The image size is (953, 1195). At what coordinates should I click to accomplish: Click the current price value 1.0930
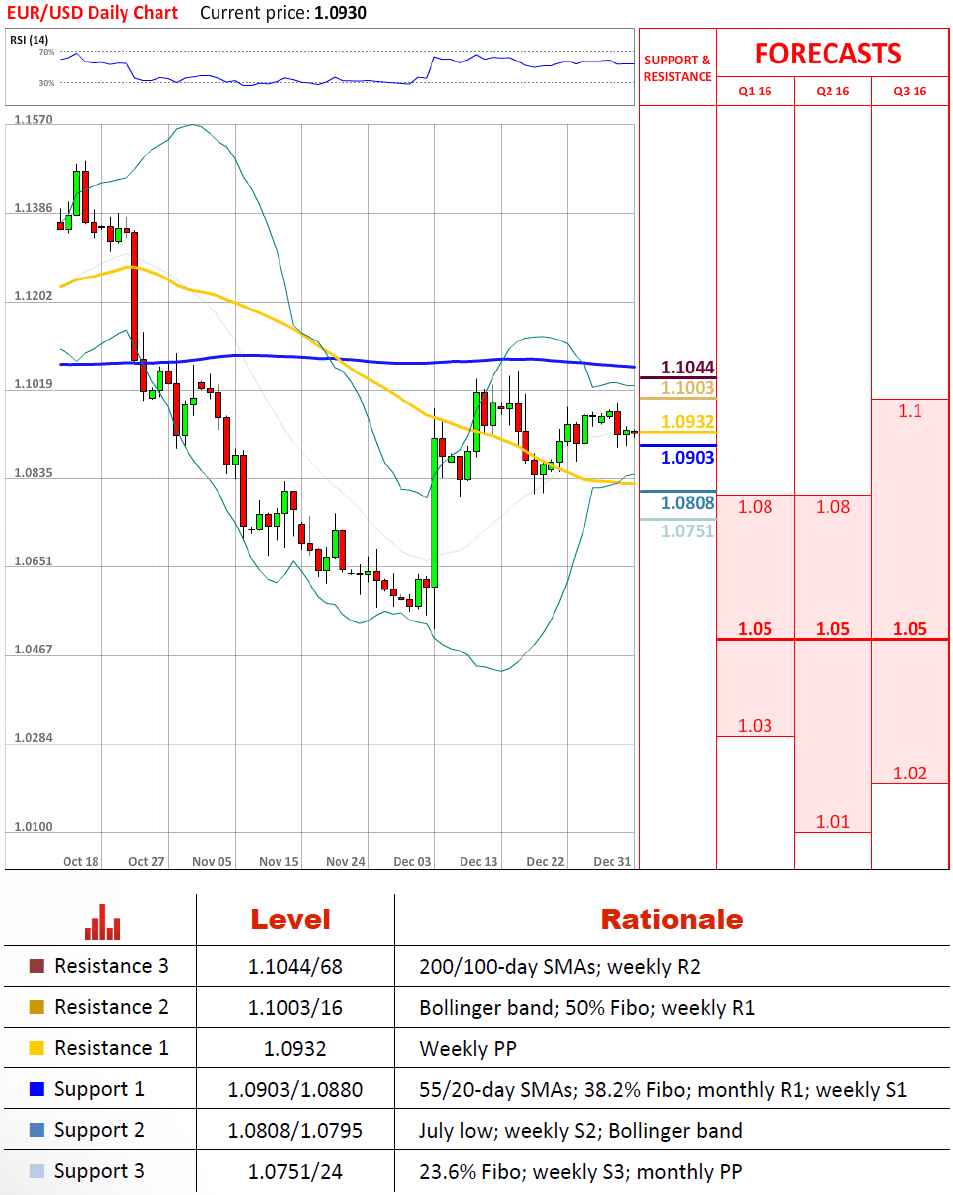[x=340, y=13]
